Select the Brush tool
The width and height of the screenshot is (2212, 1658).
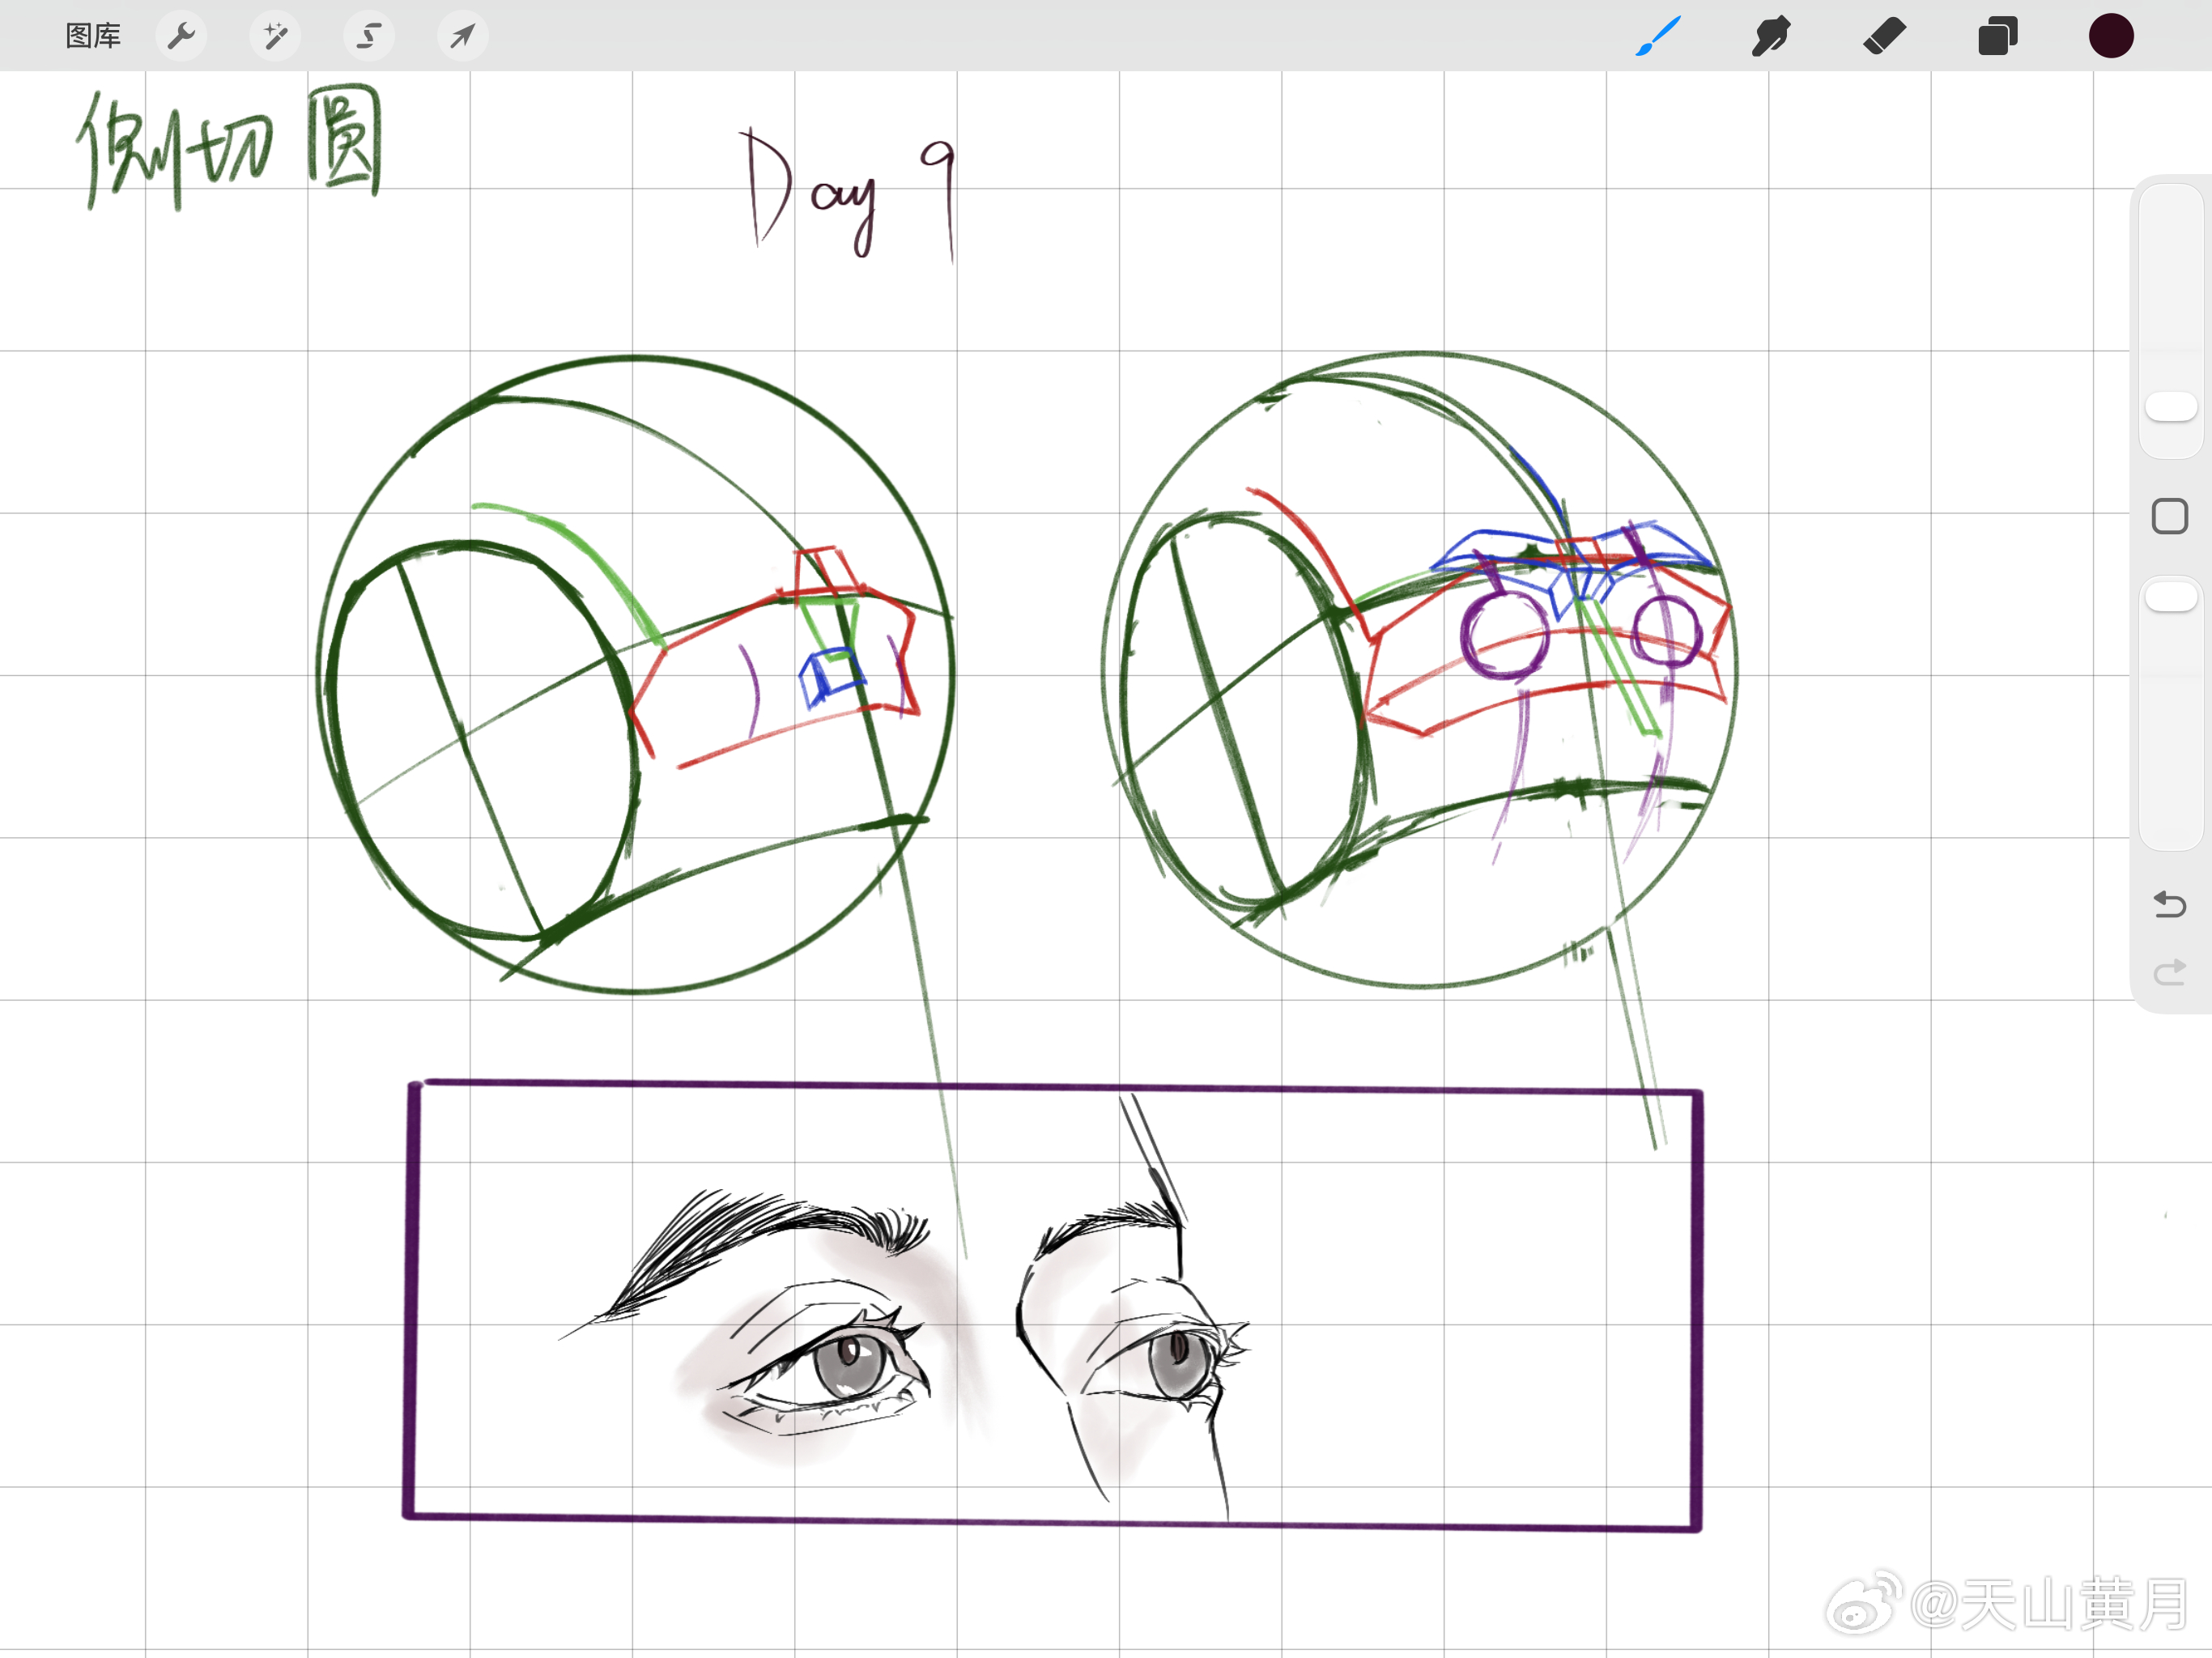coord(1658,36)
